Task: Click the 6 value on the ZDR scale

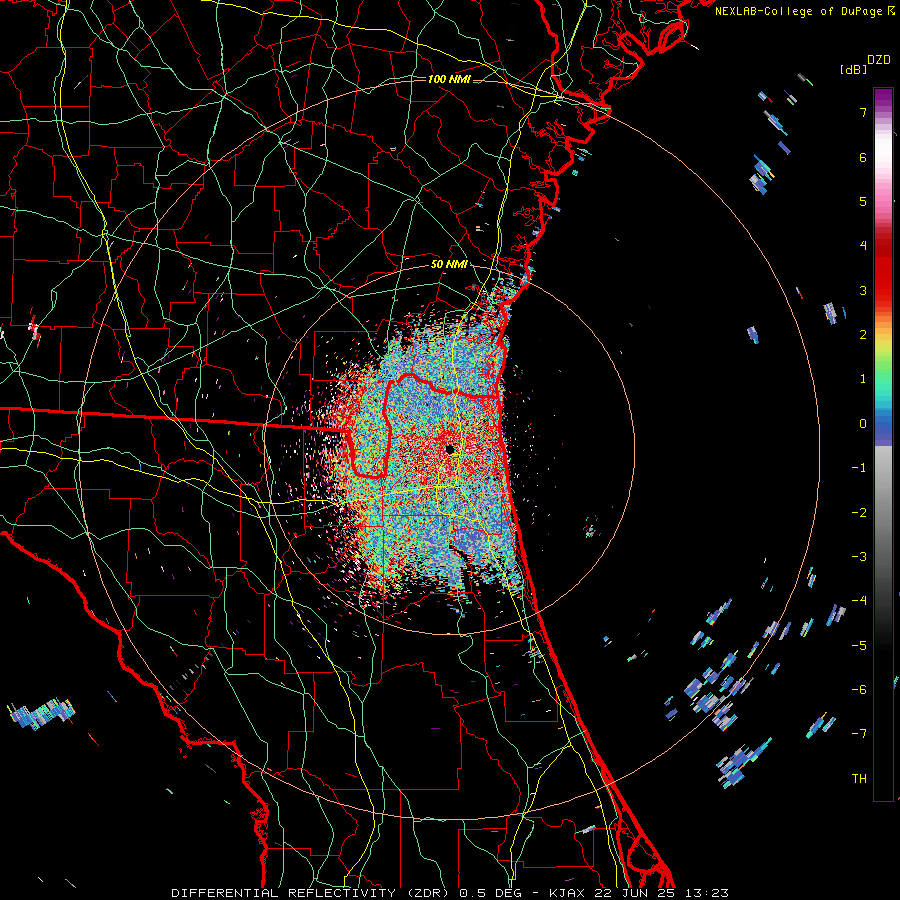Action: coord(863,157)
